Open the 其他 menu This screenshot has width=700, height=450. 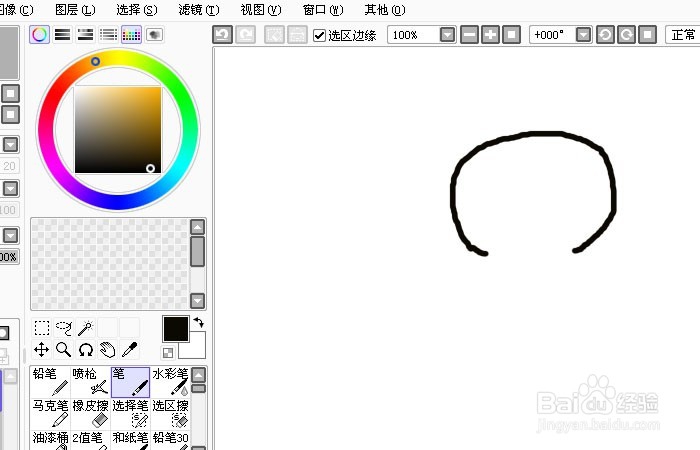tap(385, 9)
